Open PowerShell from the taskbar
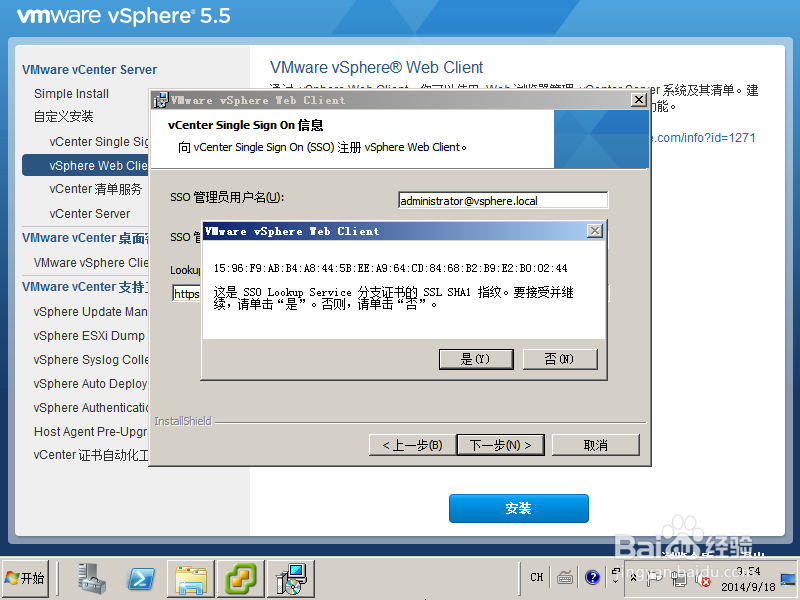 140,578
